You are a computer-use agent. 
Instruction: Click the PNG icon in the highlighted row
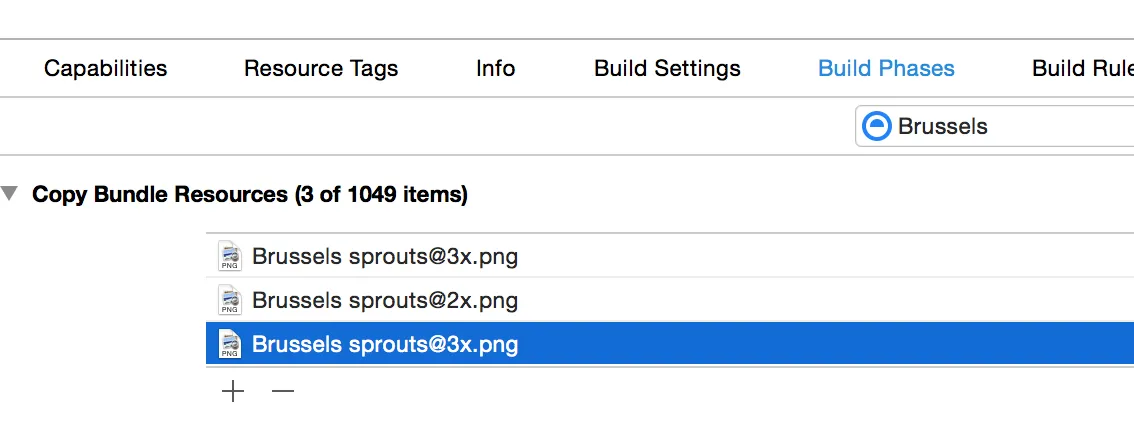click(x=230, y=345)
